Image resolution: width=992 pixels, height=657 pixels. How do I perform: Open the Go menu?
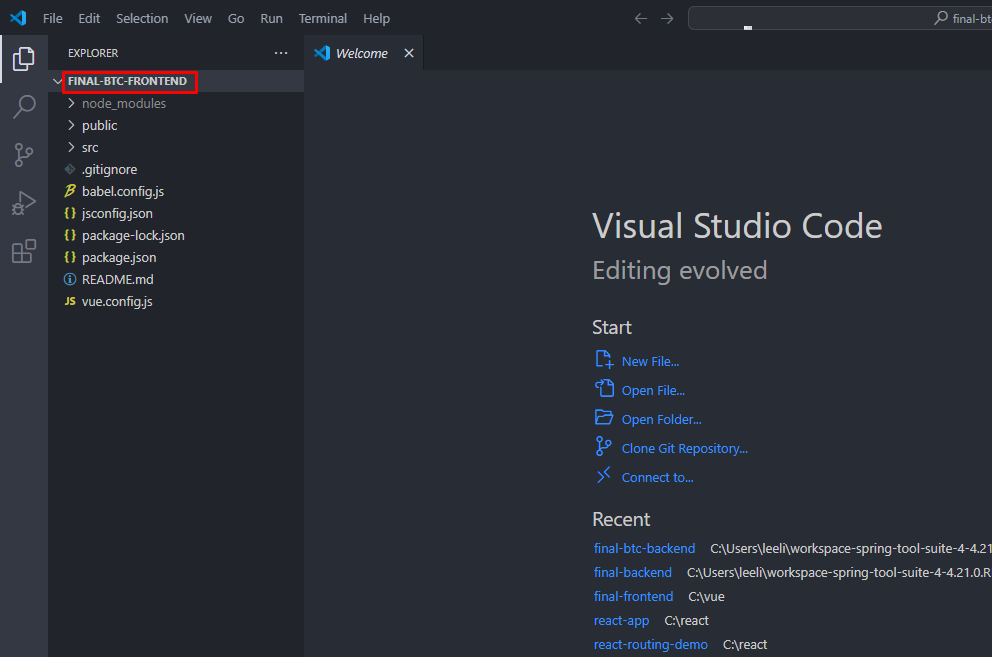point(236,18)
